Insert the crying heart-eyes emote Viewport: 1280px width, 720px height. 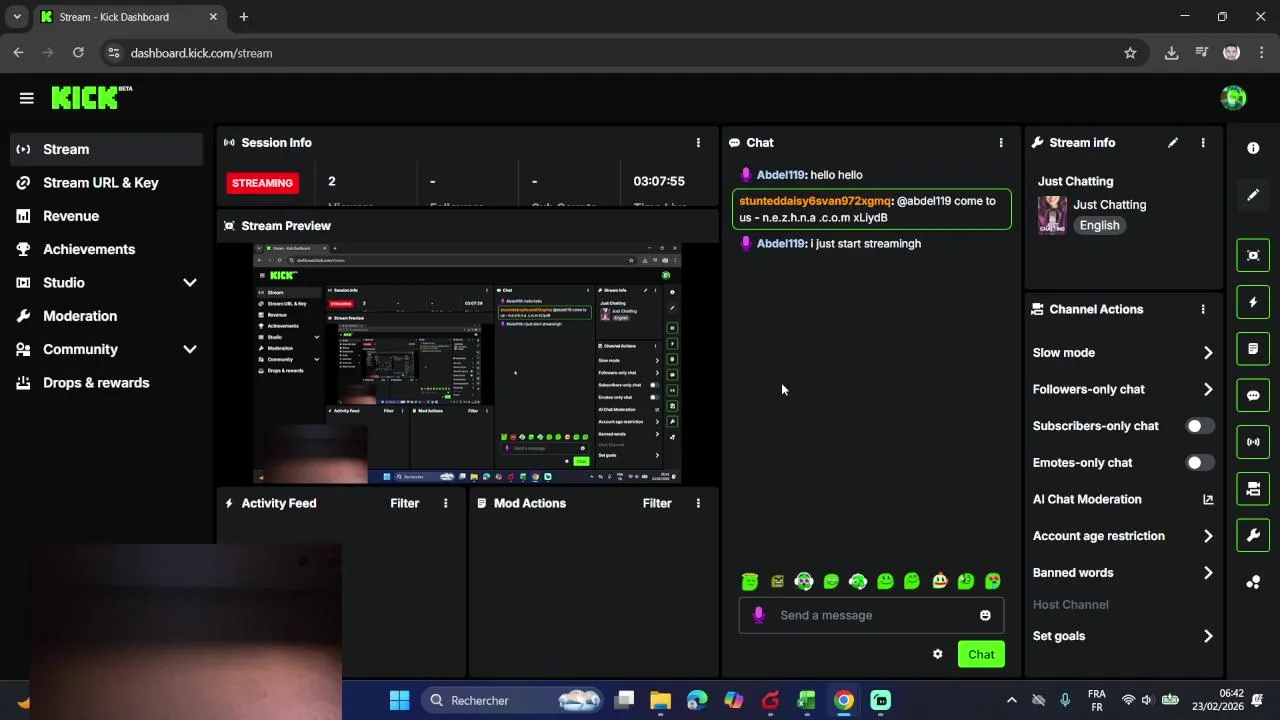pyautogui.click(x=993, y=581)
